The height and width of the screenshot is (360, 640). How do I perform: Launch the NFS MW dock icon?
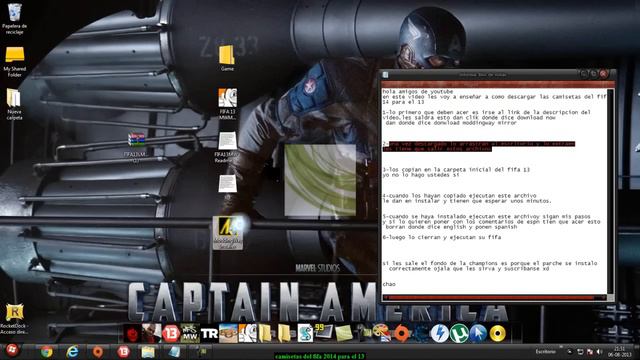[x=190, y=333]
